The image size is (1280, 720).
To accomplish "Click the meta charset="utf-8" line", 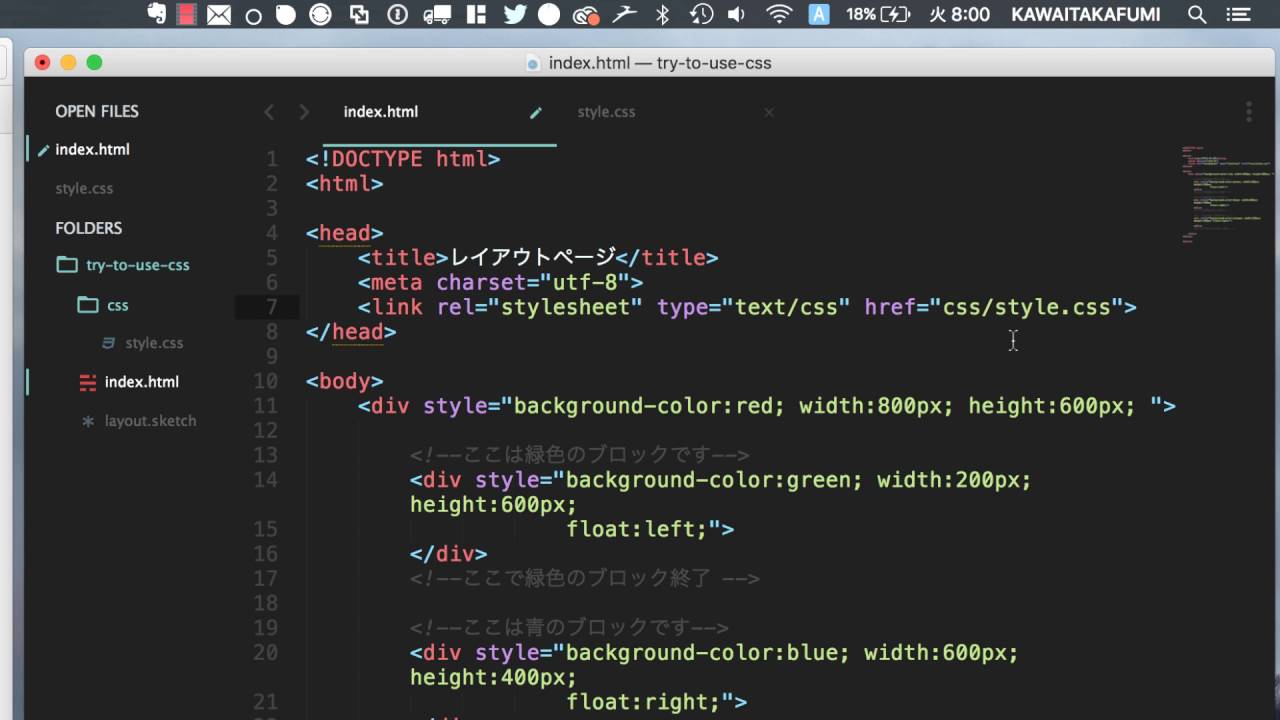I will tap(500, 283).
